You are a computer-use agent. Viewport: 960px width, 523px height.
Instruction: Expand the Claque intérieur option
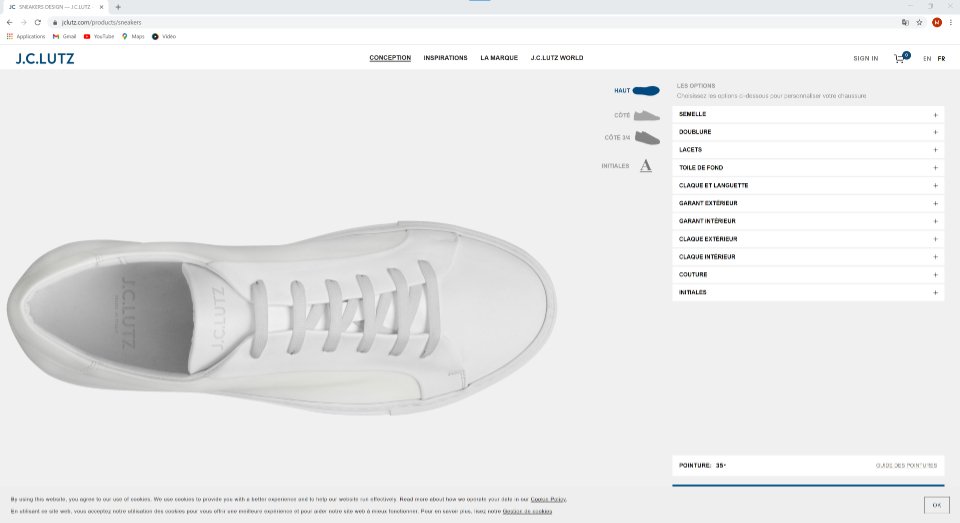[x=808, y=257]
